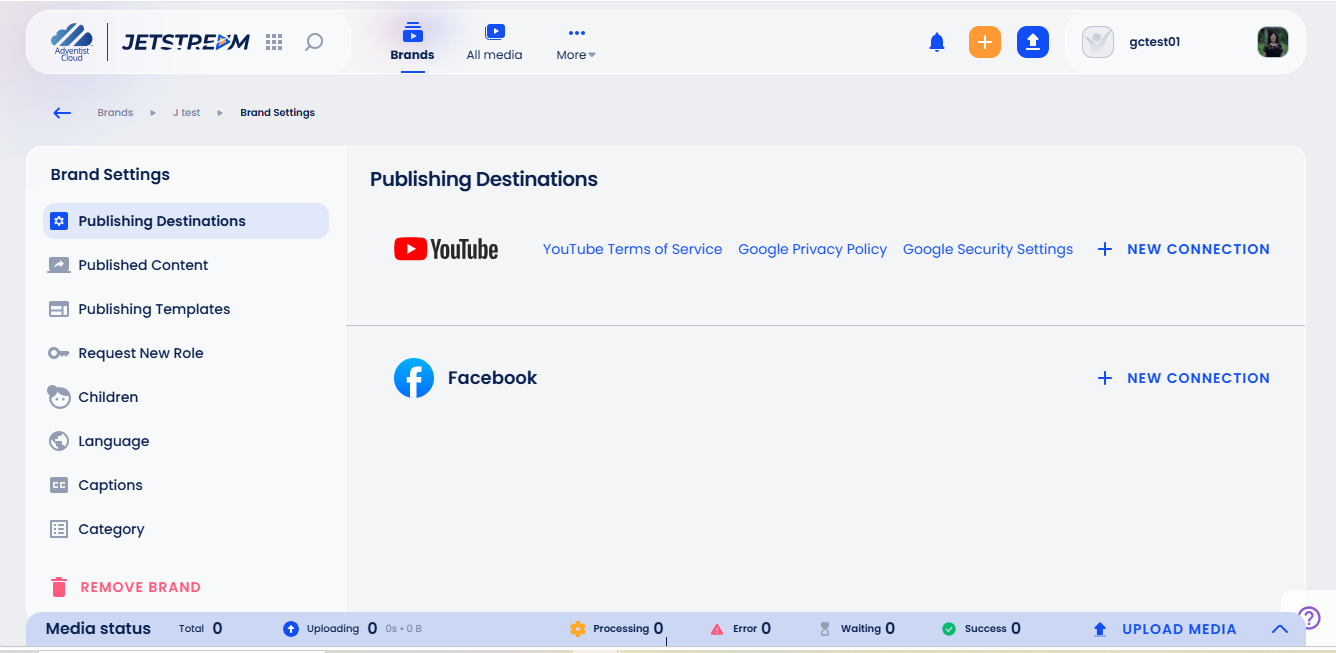This screenshot has width=1336, height=653.
Task: Open Captions settings
Action: point(186,485)
